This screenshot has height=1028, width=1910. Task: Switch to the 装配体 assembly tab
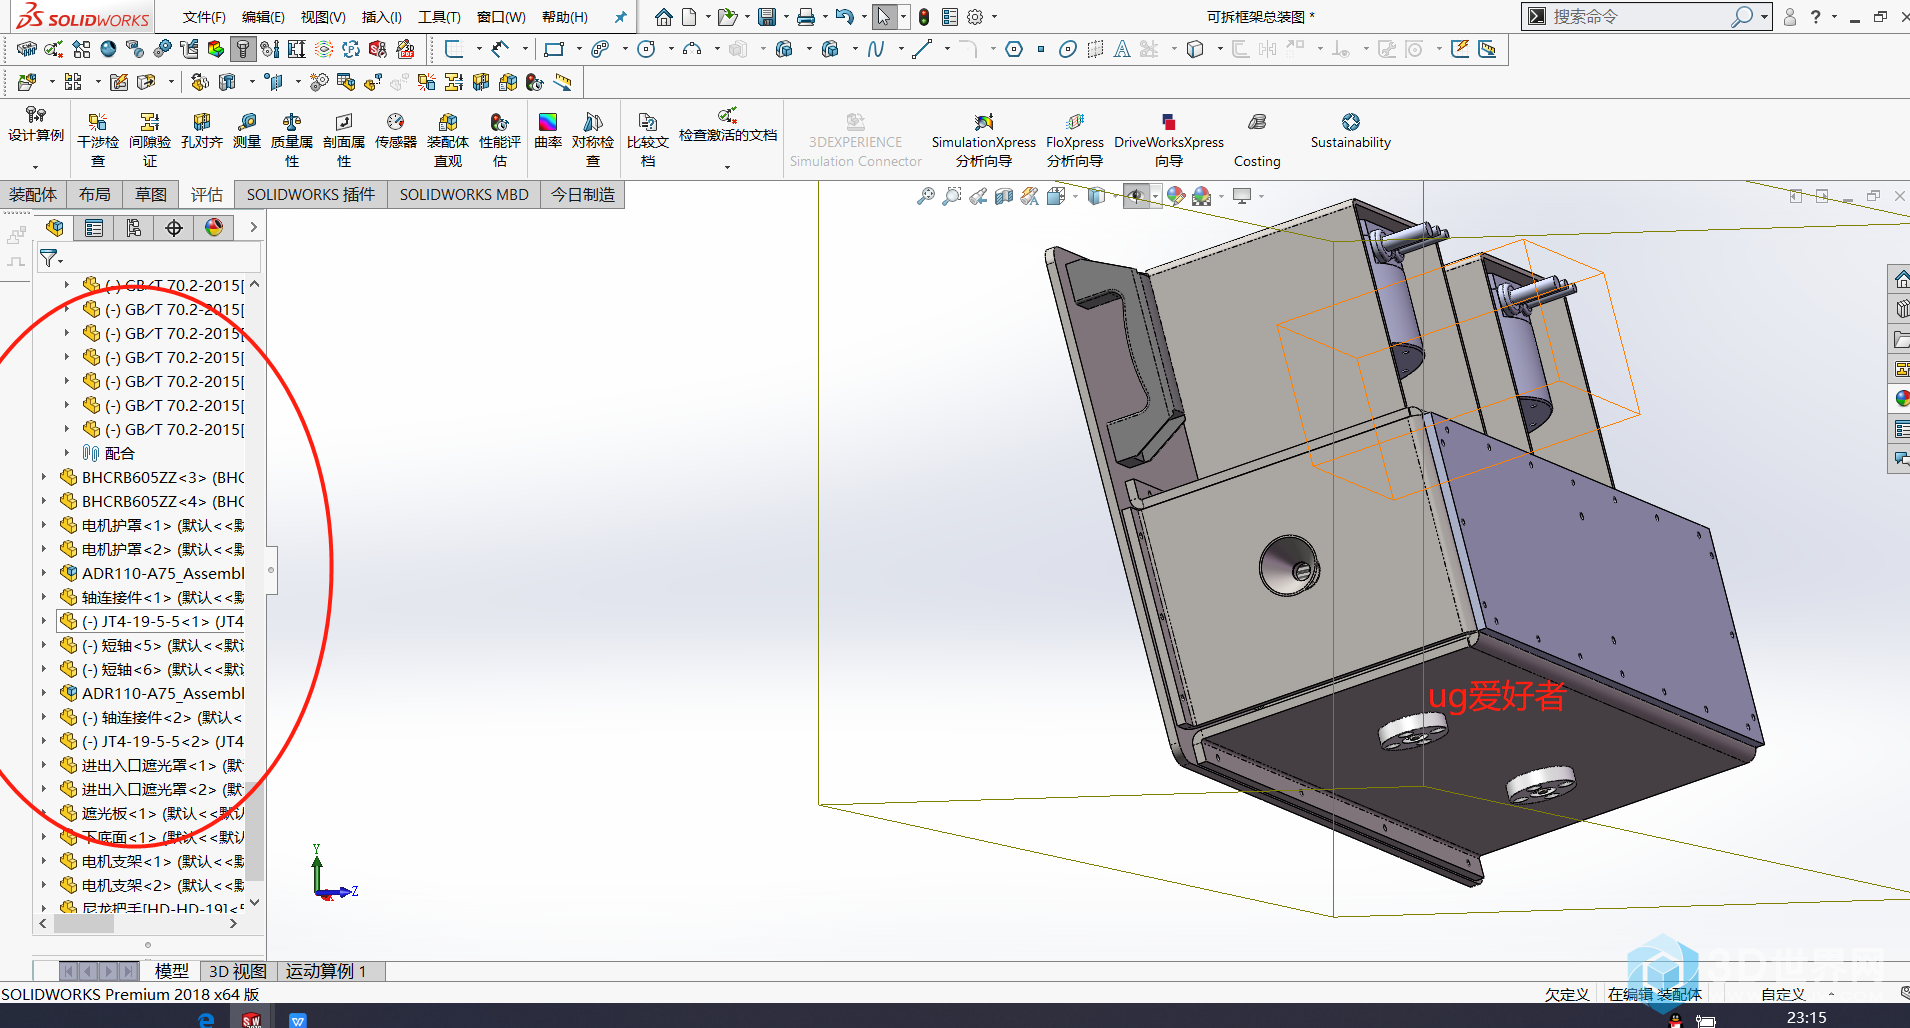coord(33,194)
